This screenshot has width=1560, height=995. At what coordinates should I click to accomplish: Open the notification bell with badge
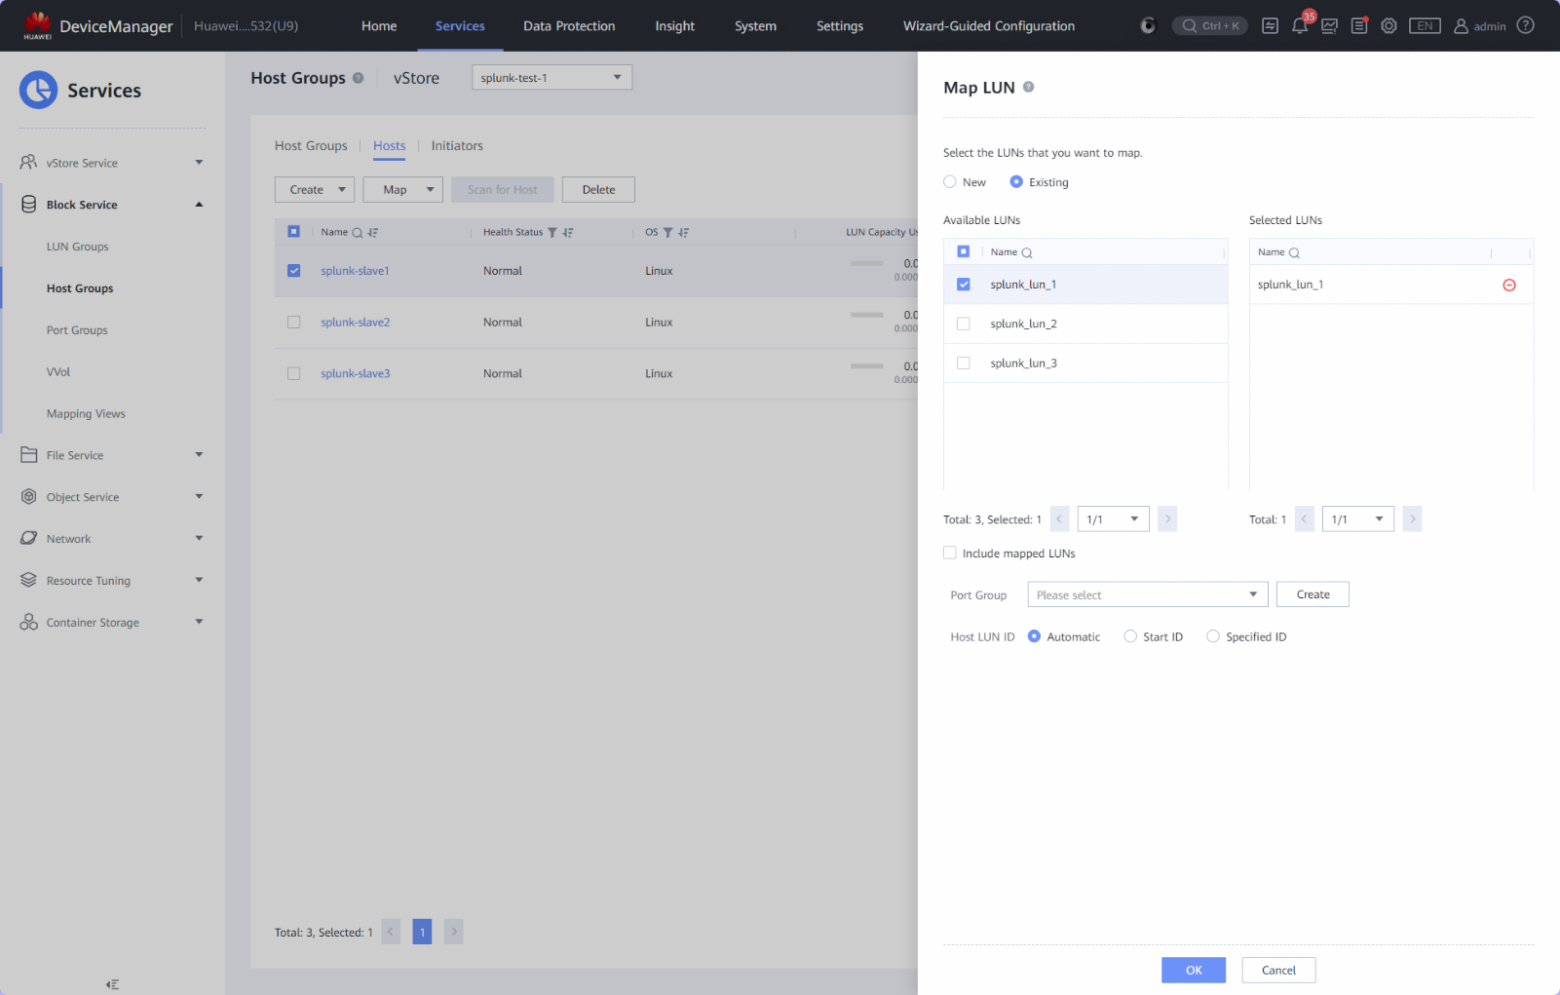[1299, 25]
